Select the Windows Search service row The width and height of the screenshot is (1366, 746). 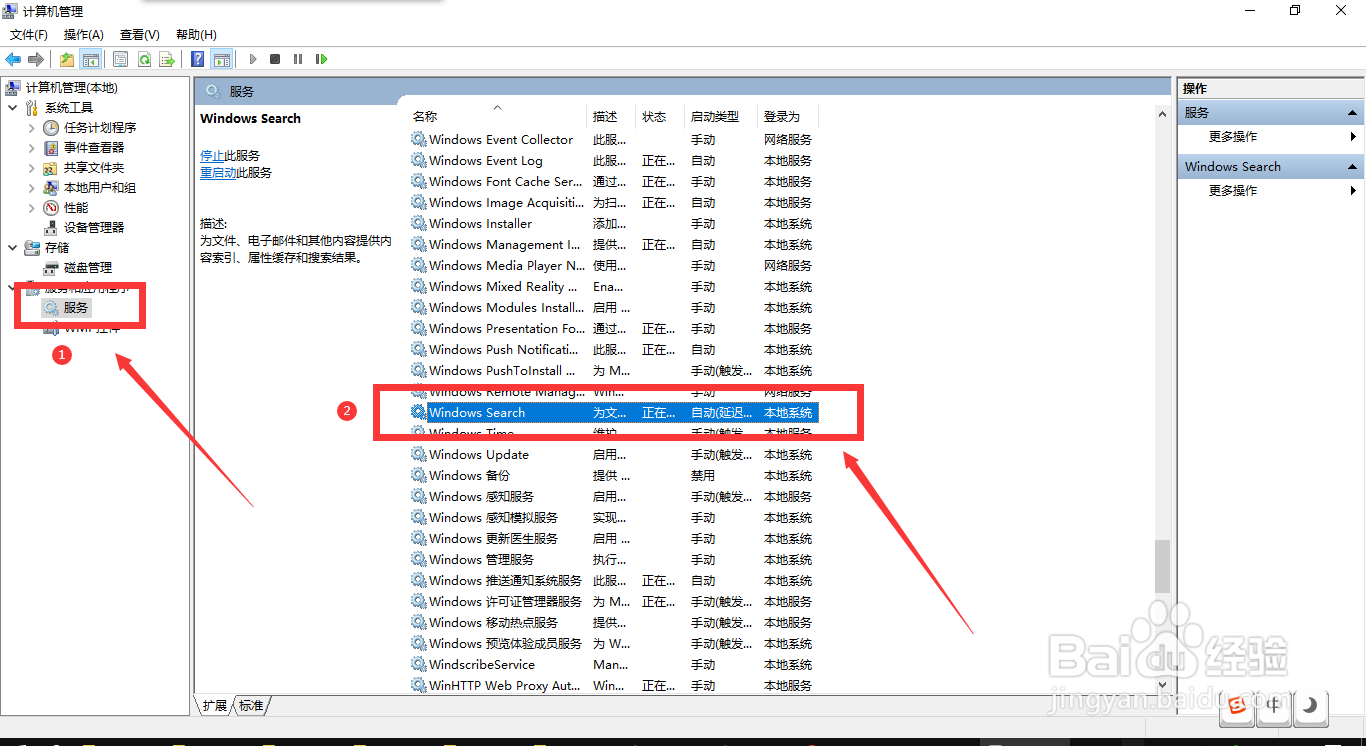tap(614, 412)
